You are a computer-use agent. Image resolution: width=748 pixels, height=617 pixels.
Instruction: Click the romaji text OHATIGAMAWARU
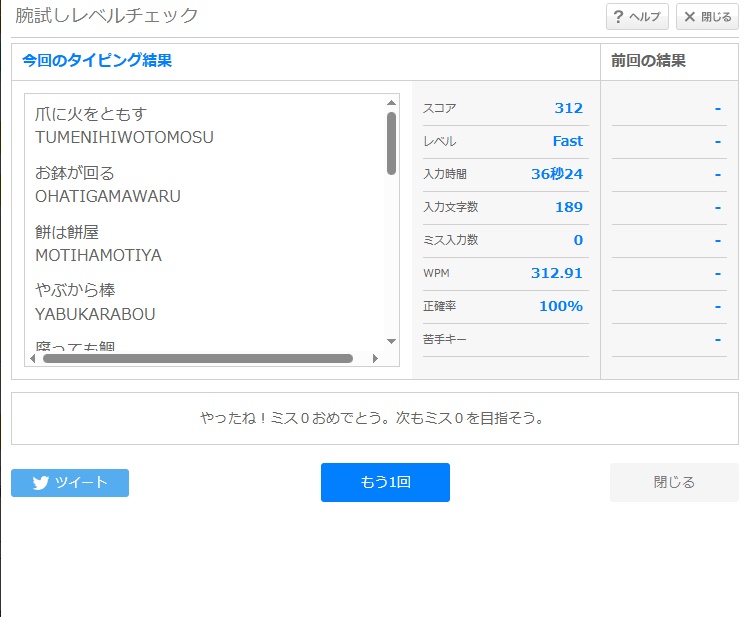click(108, 196)
